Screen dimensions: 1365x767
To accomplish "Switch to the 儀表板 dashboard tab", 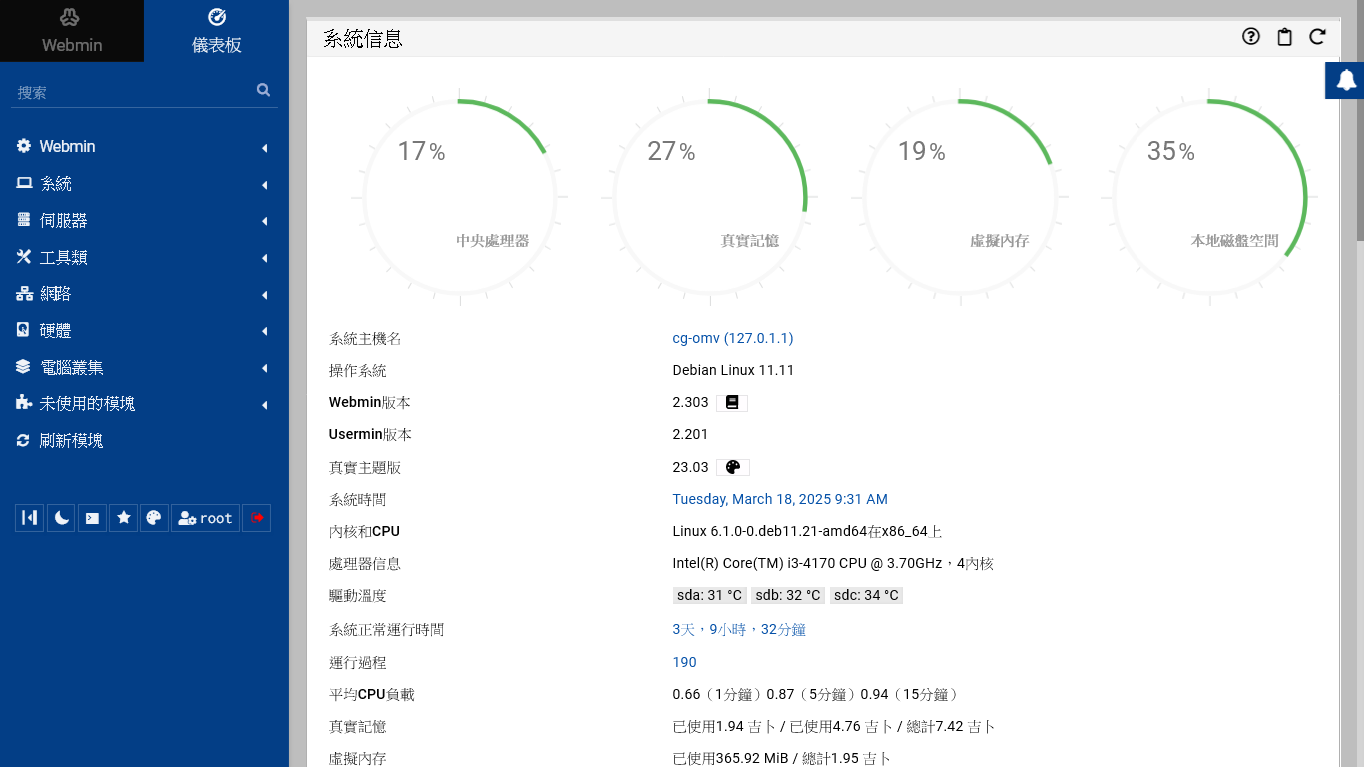I will 216,31.
